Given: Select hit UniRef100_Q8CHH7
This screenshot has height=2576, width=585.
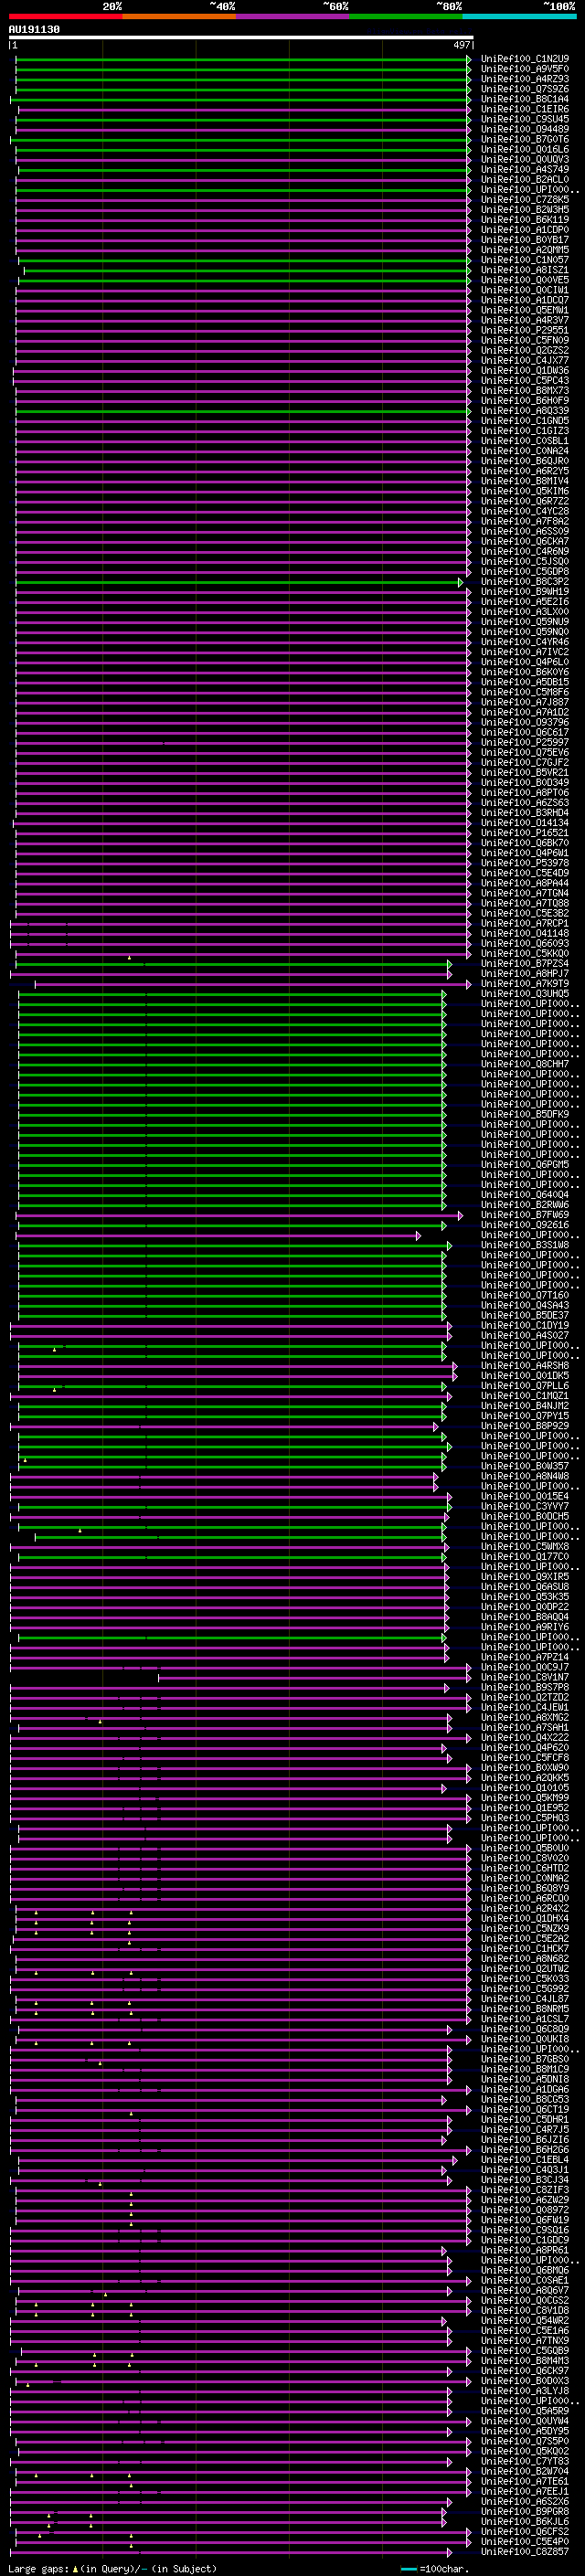Looking at the screenshot, I should pos(525,1064).
